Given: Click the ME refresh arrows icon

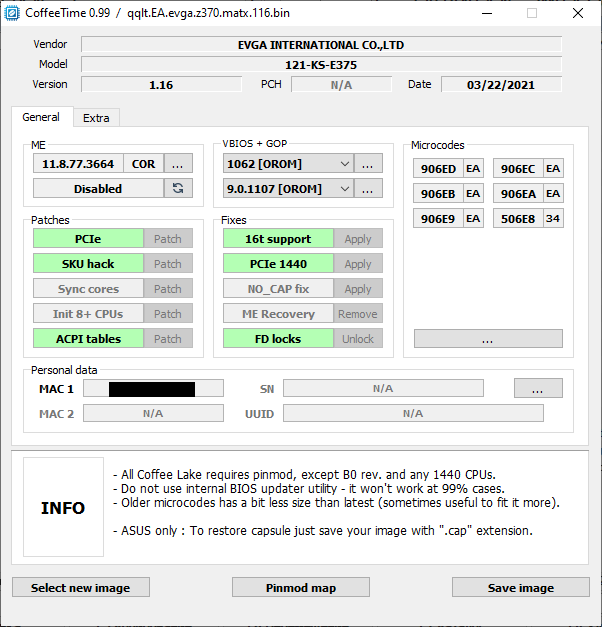Looking at the screenshot, I should (x=178, y=188).
